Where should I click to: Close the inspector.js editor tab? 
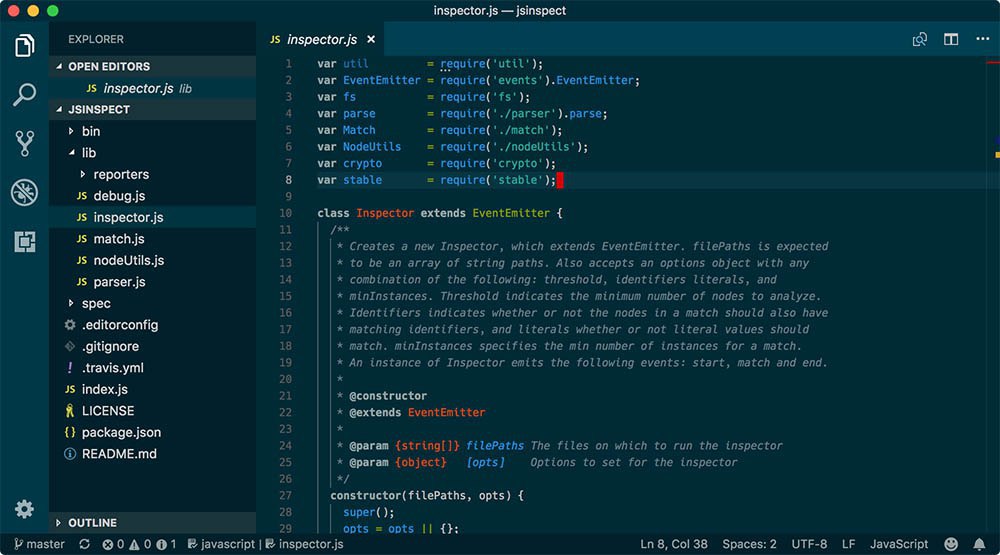[x=371, y=40]
